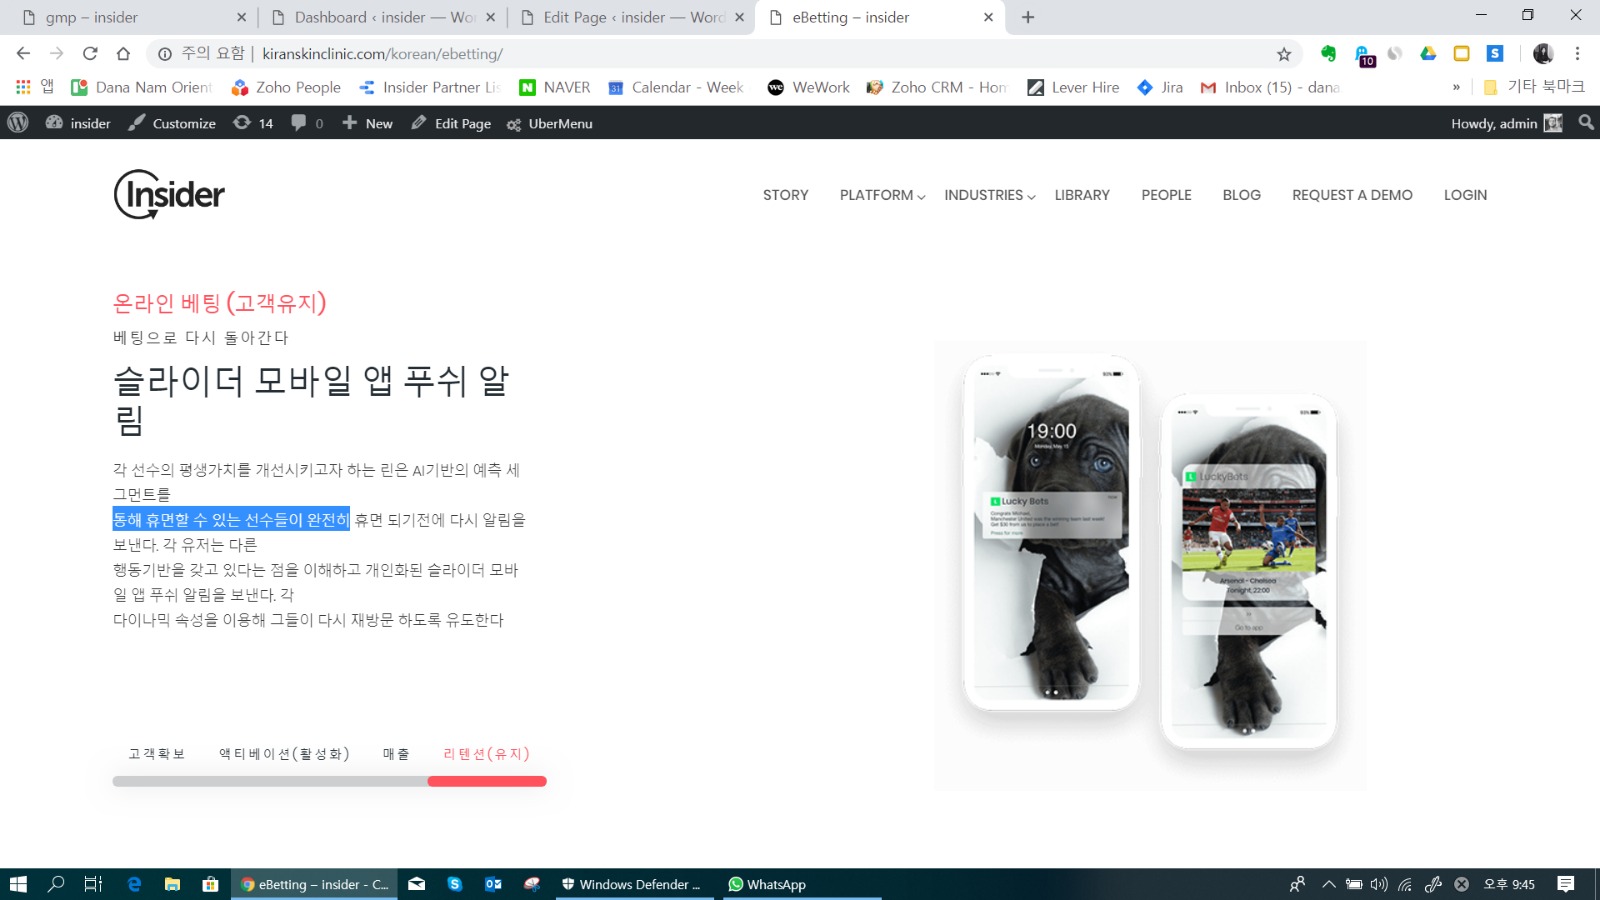Open the Chrome three-dot menu
Screen dimensions: 1600x900
[x=1577, y=54]
